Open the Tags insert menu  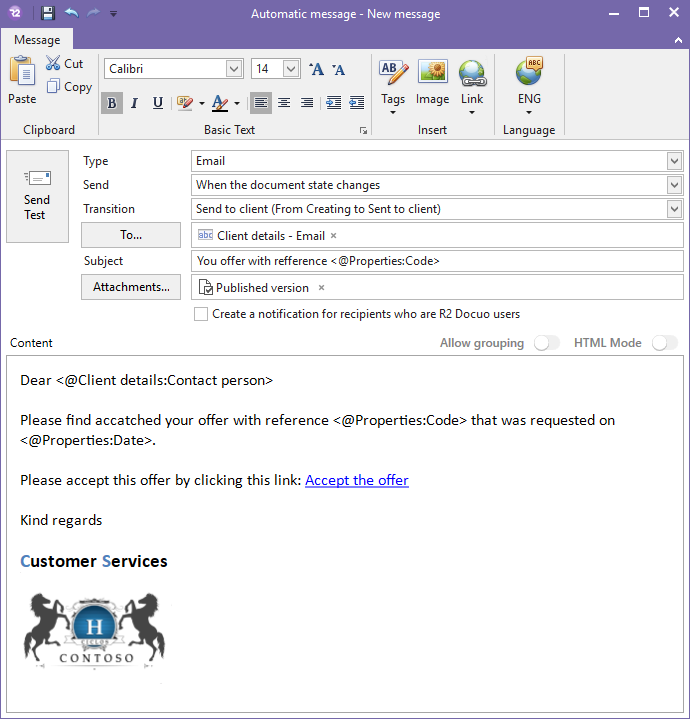pos(393,86)
